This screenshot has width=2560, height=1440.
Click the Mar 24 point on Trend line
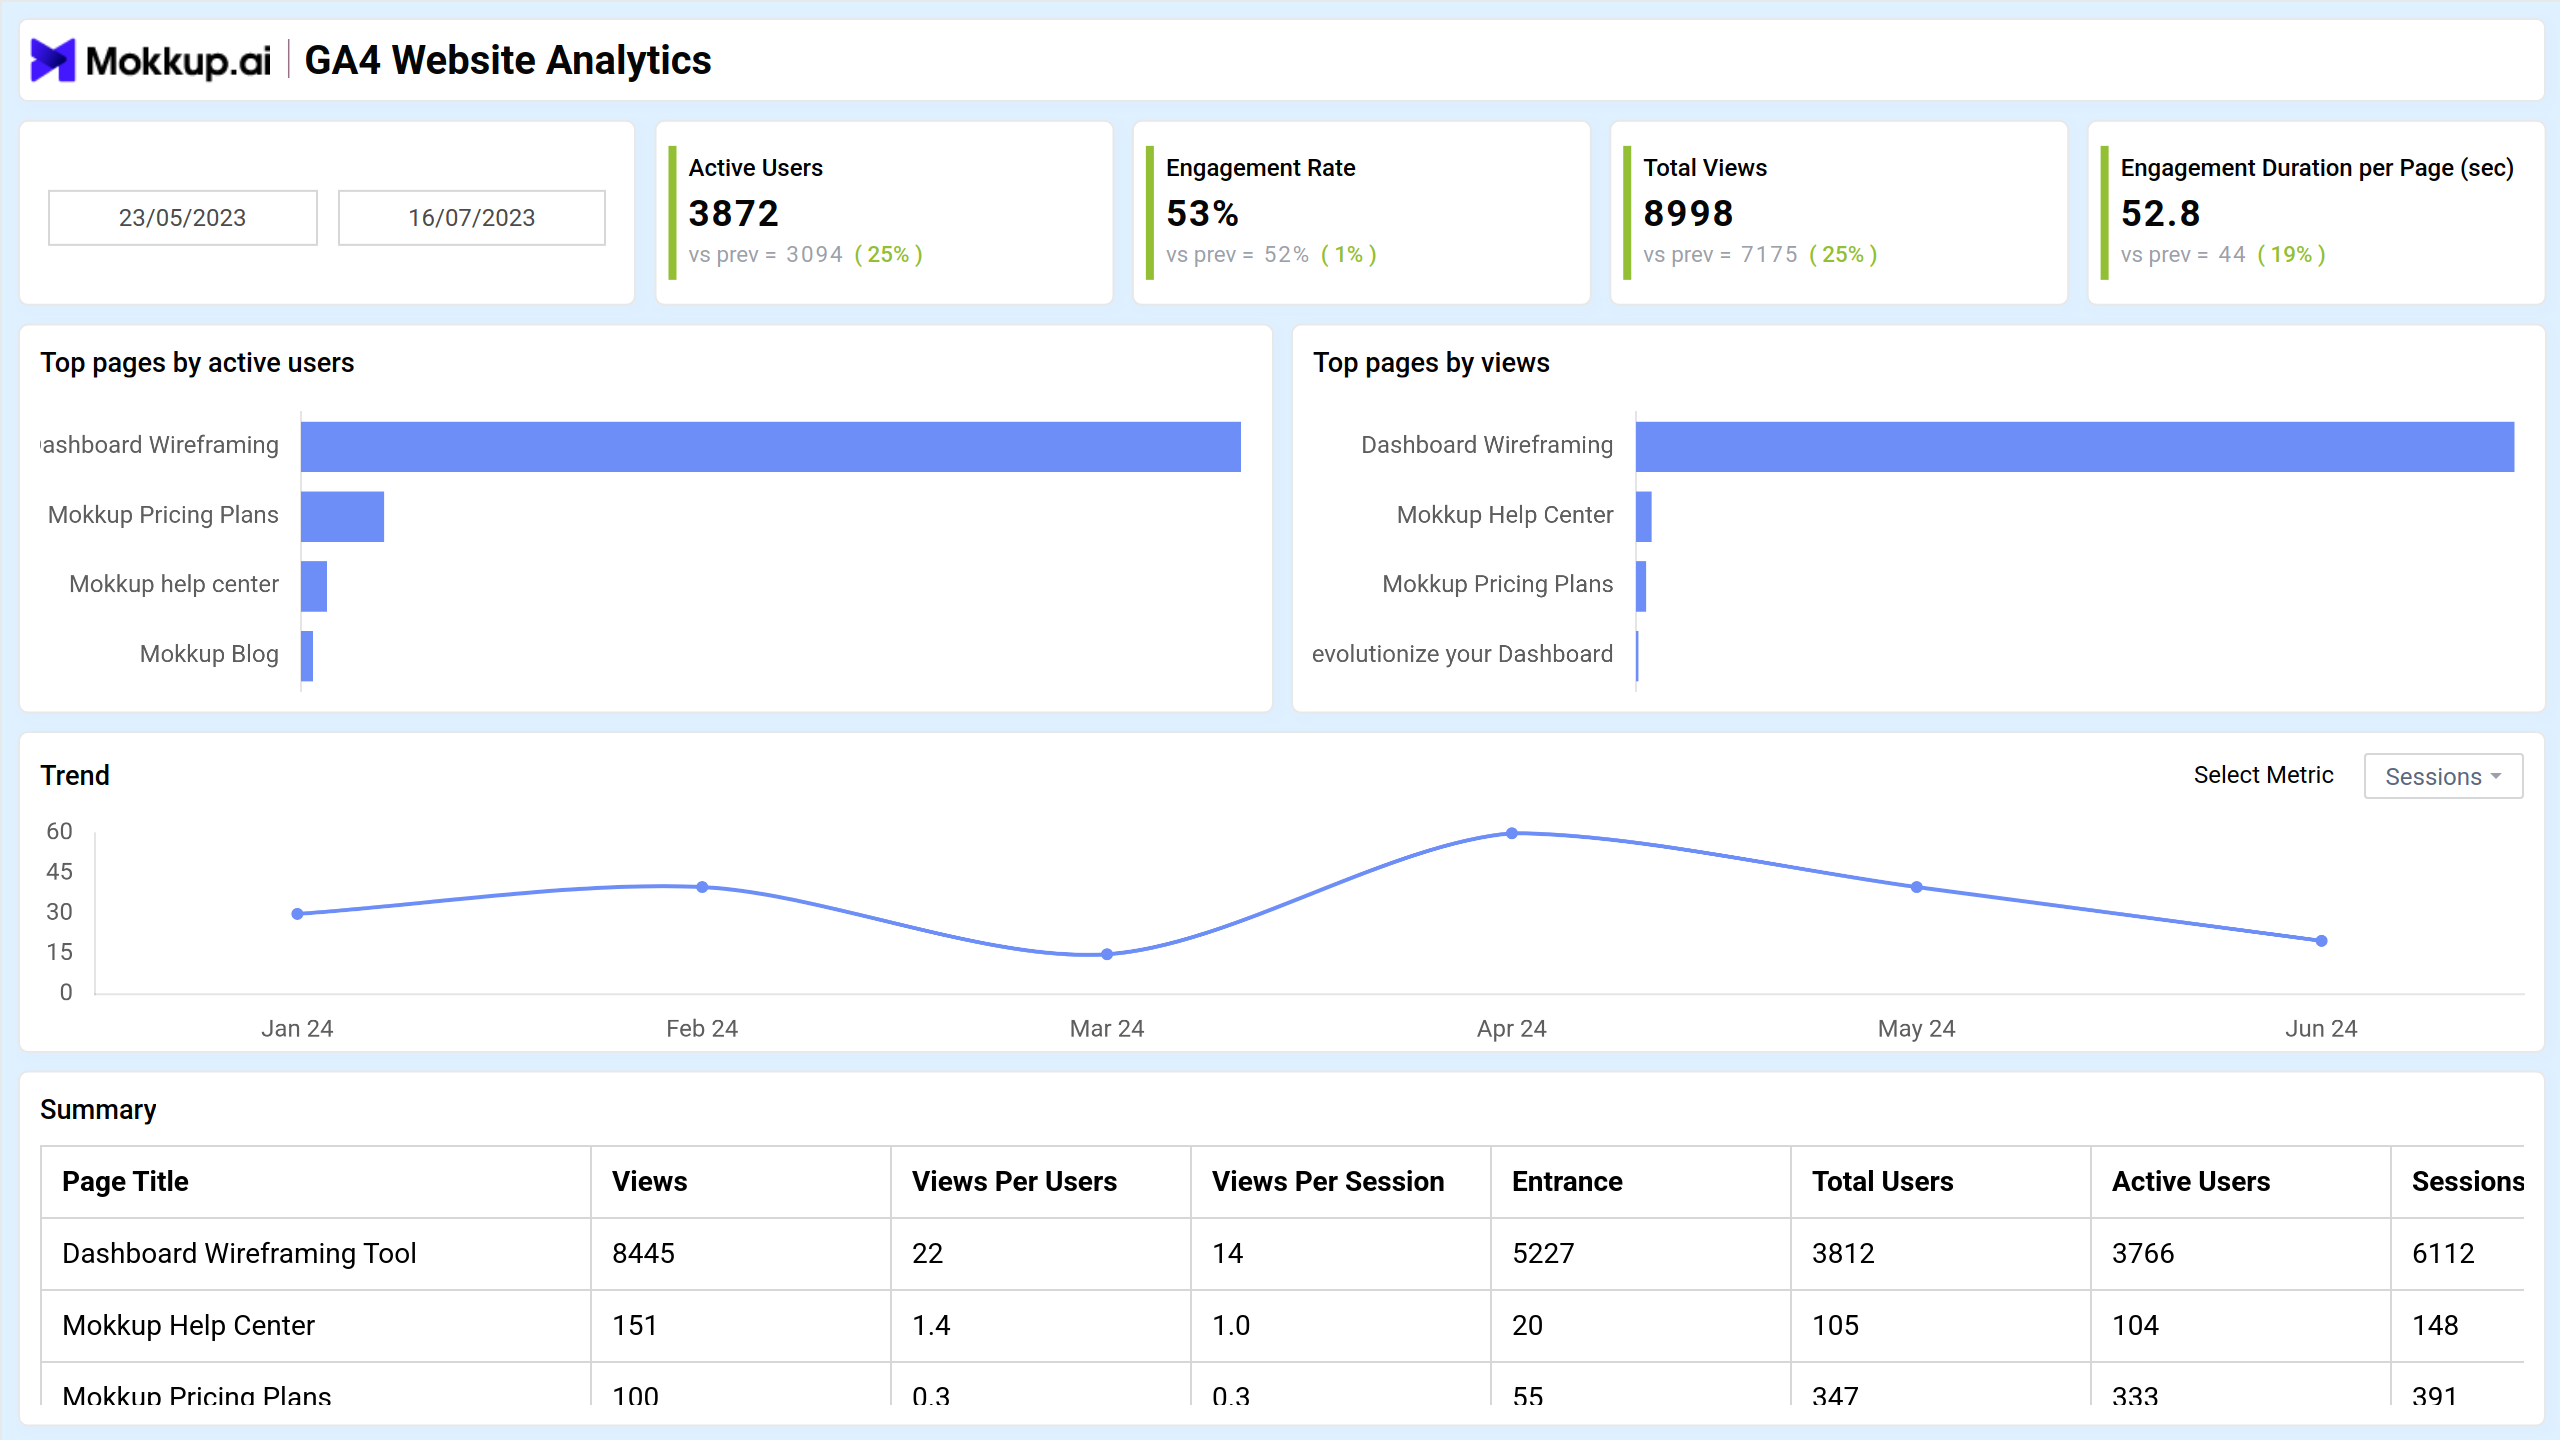coord(1107,954)
